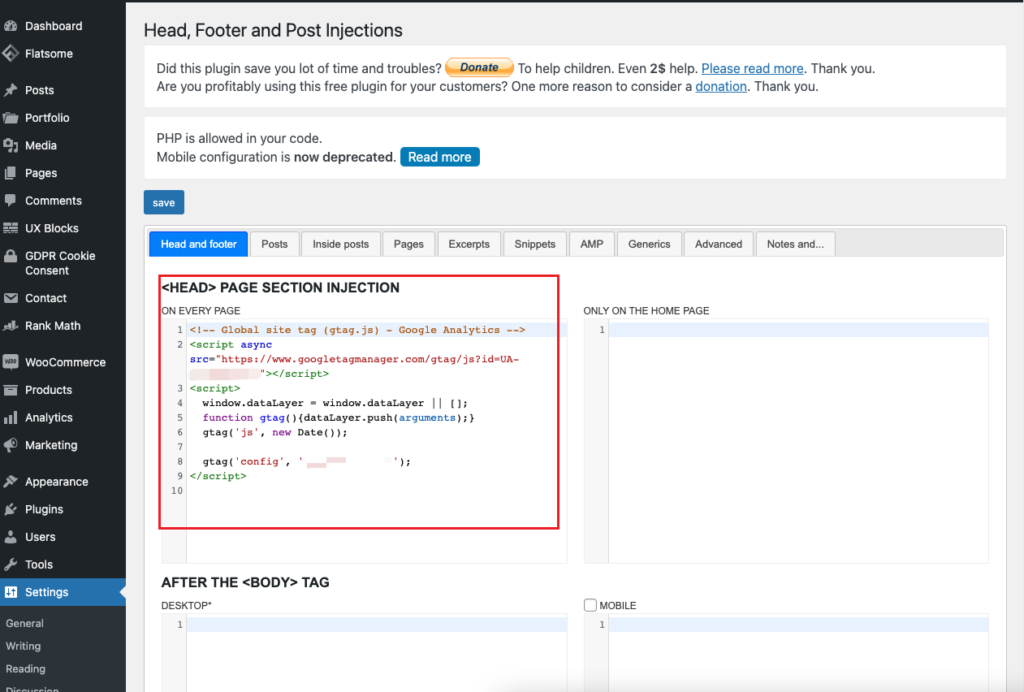The width and height of the screenshot is (1024, 692).
Task: Click the Media icon in sidebar
Action: tap(10, 146)
